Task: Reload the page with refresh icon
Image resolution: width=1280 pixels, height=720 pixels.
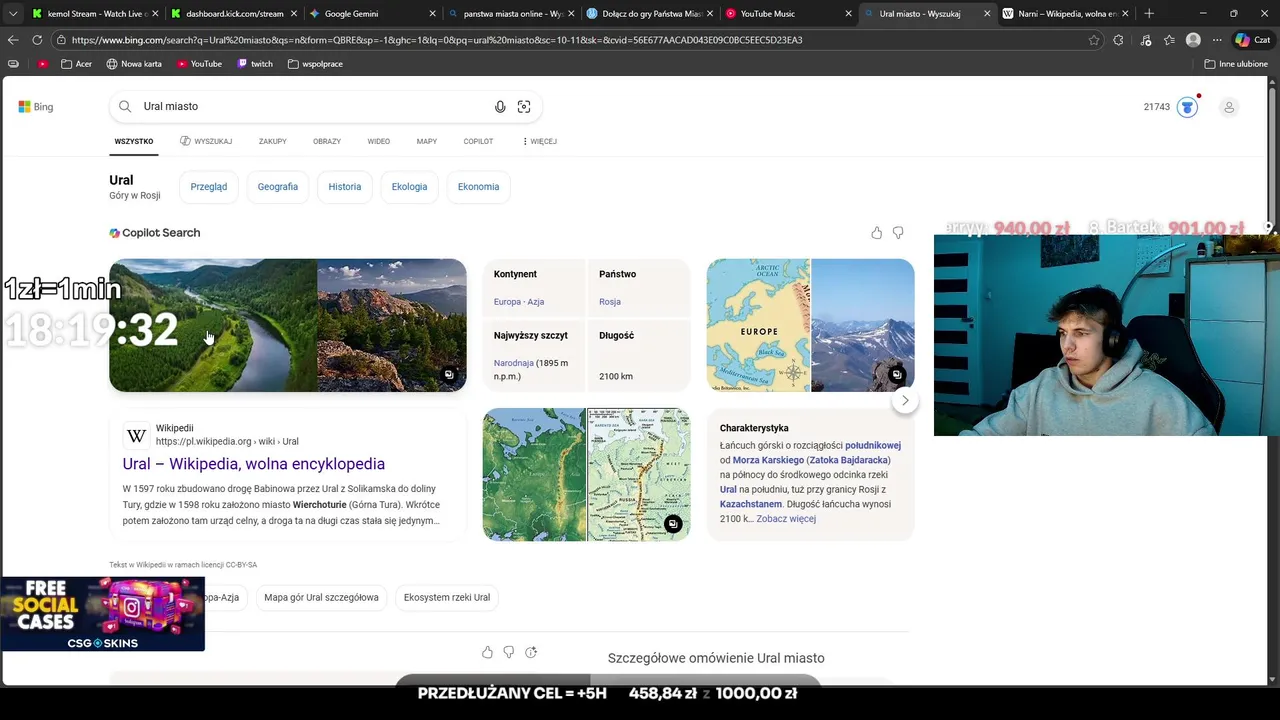Action: click(x=37, y=40)
